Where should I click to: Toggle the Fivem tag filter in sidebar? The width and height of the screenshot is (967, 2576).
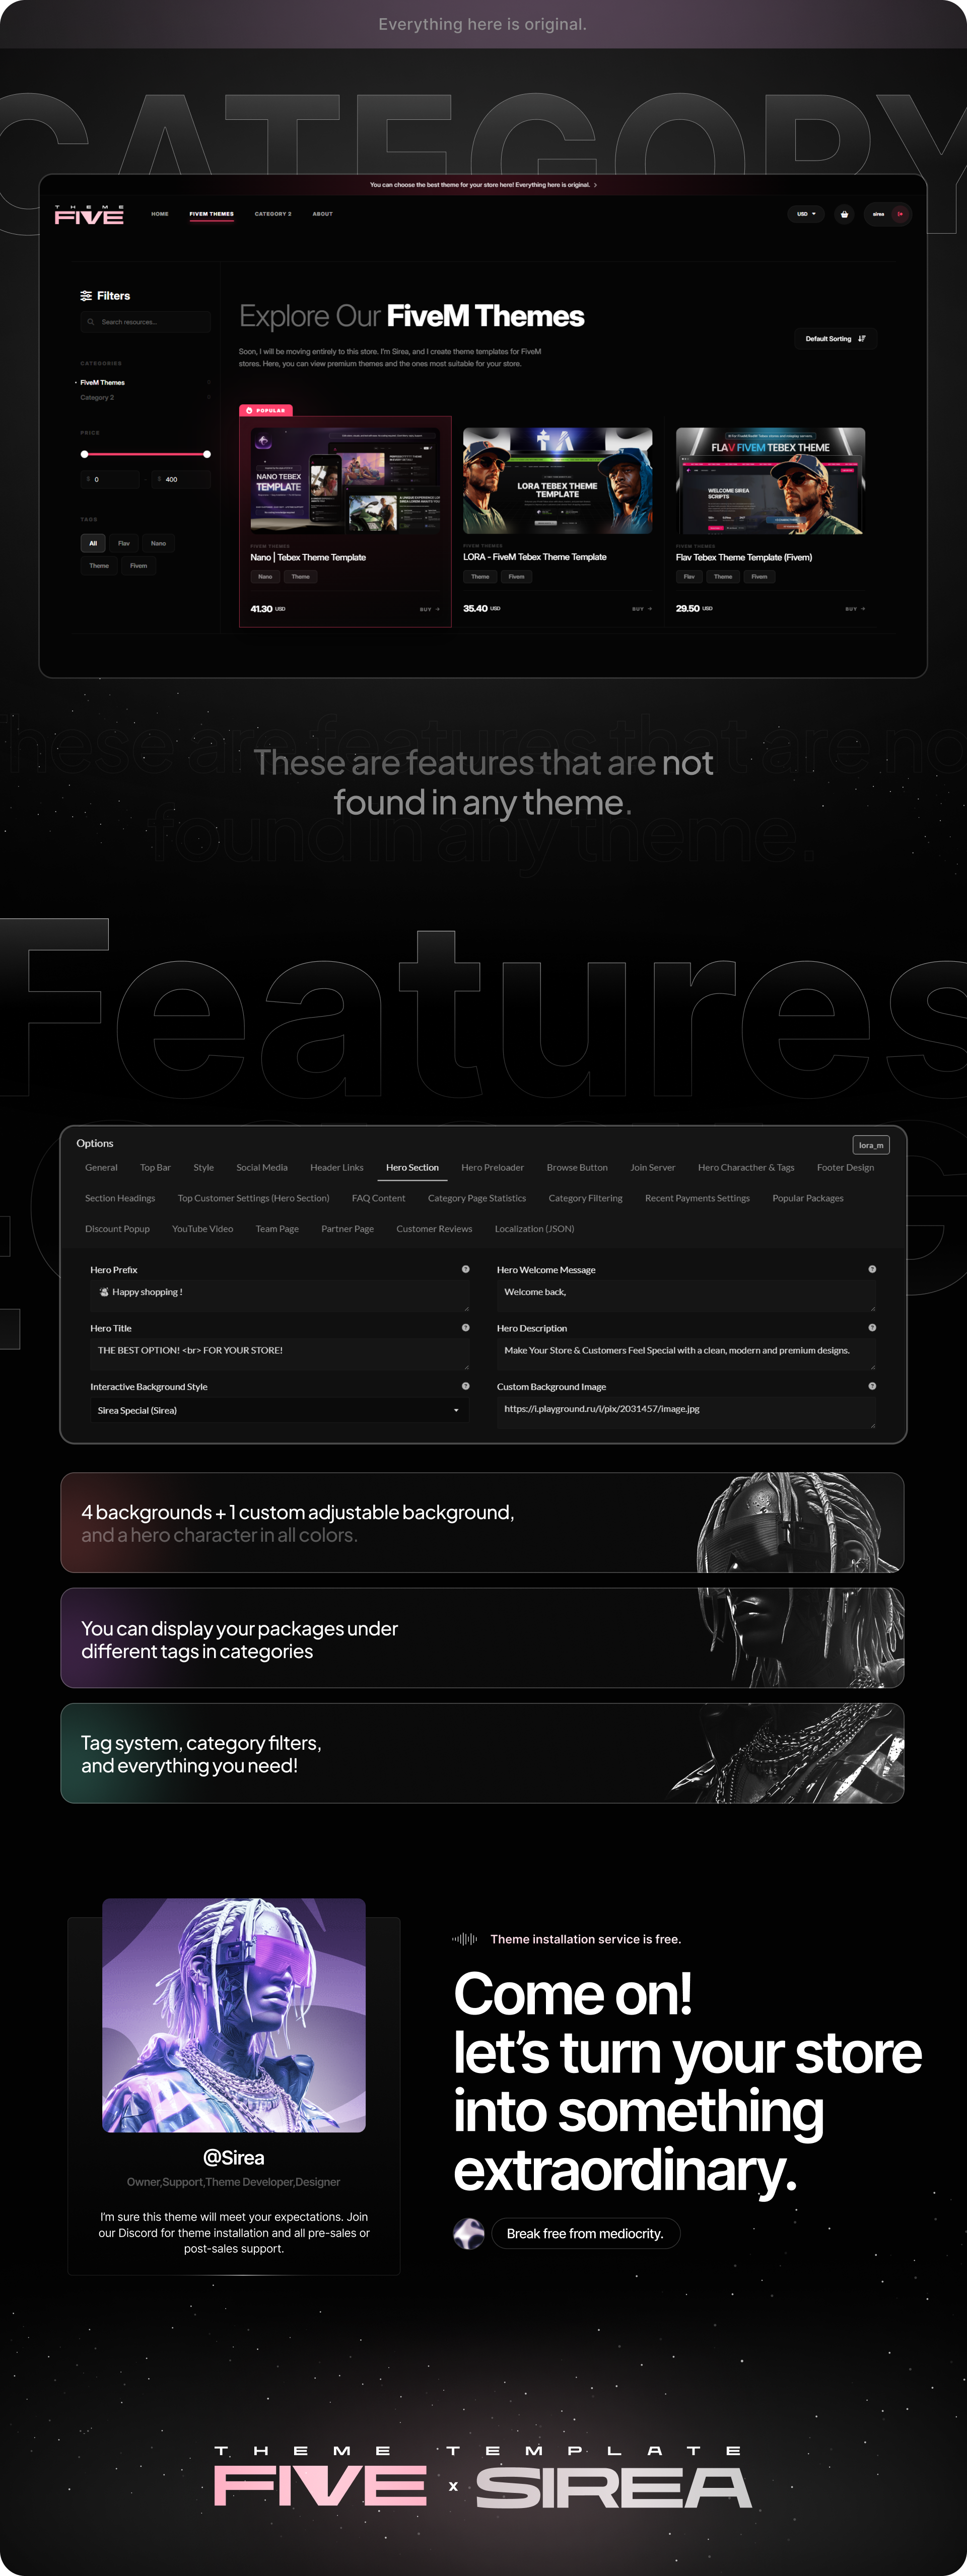tap(139, 566)
